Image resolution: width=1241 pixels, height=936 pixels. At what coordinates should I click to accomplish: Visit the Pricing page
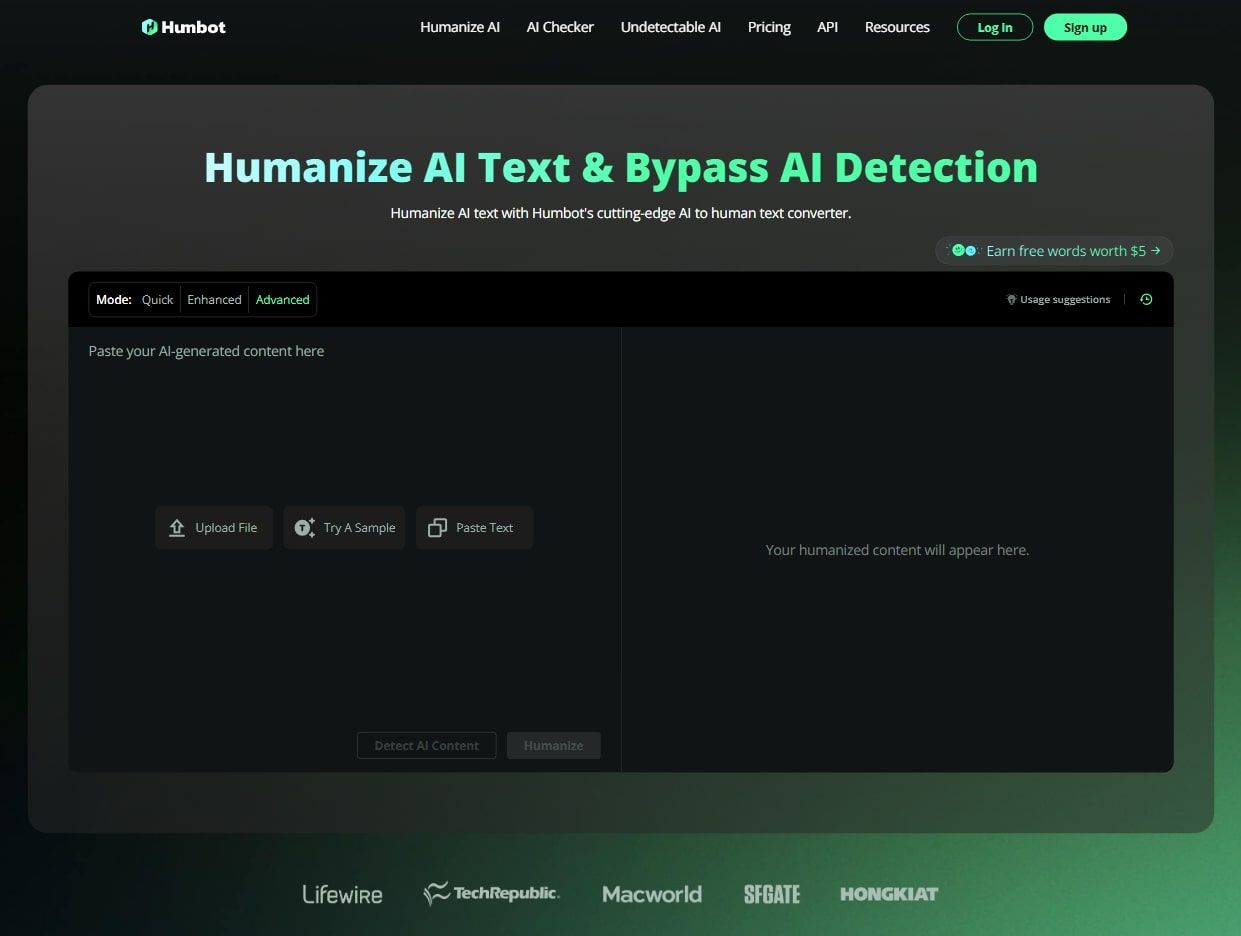[769, 27]
